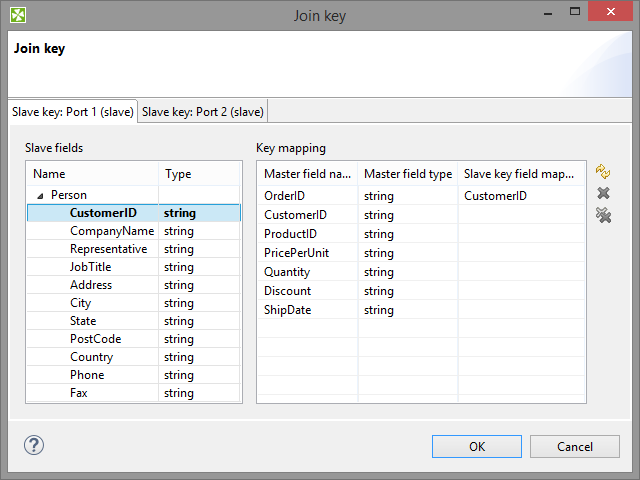The image size is (640, 480).
Task: Click the remove all mappings double X icon
Action: coord(603,215)
